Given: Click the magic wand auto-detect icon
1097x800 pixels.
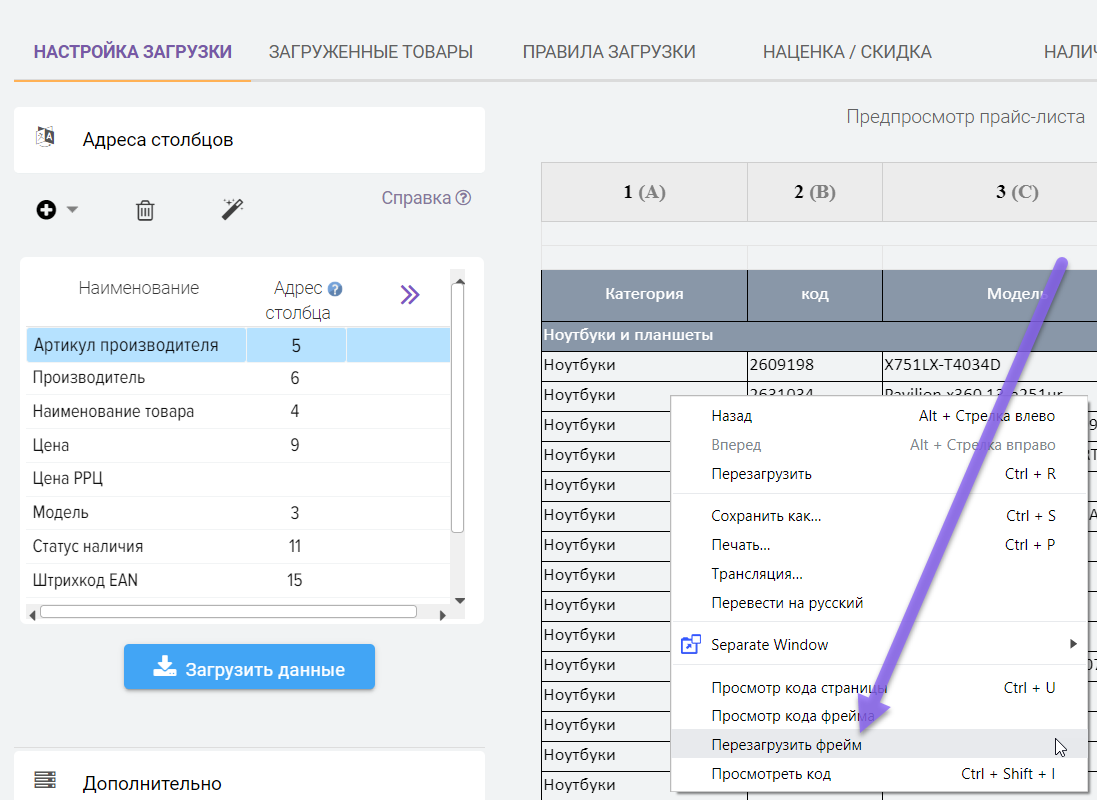Looking at the screenshot, I should click(x=232, y=209).
